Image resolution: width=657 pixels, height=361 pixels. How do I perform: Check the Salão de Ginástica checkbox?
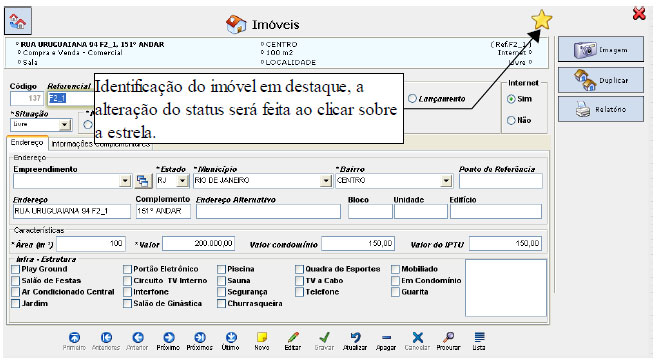127,304
